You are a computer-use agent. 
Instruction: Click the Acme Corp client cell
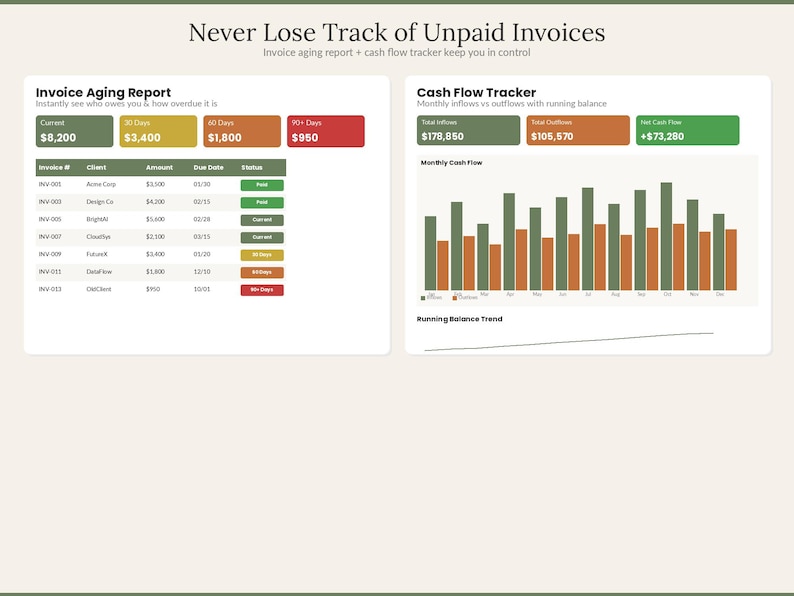click(101, 184)
